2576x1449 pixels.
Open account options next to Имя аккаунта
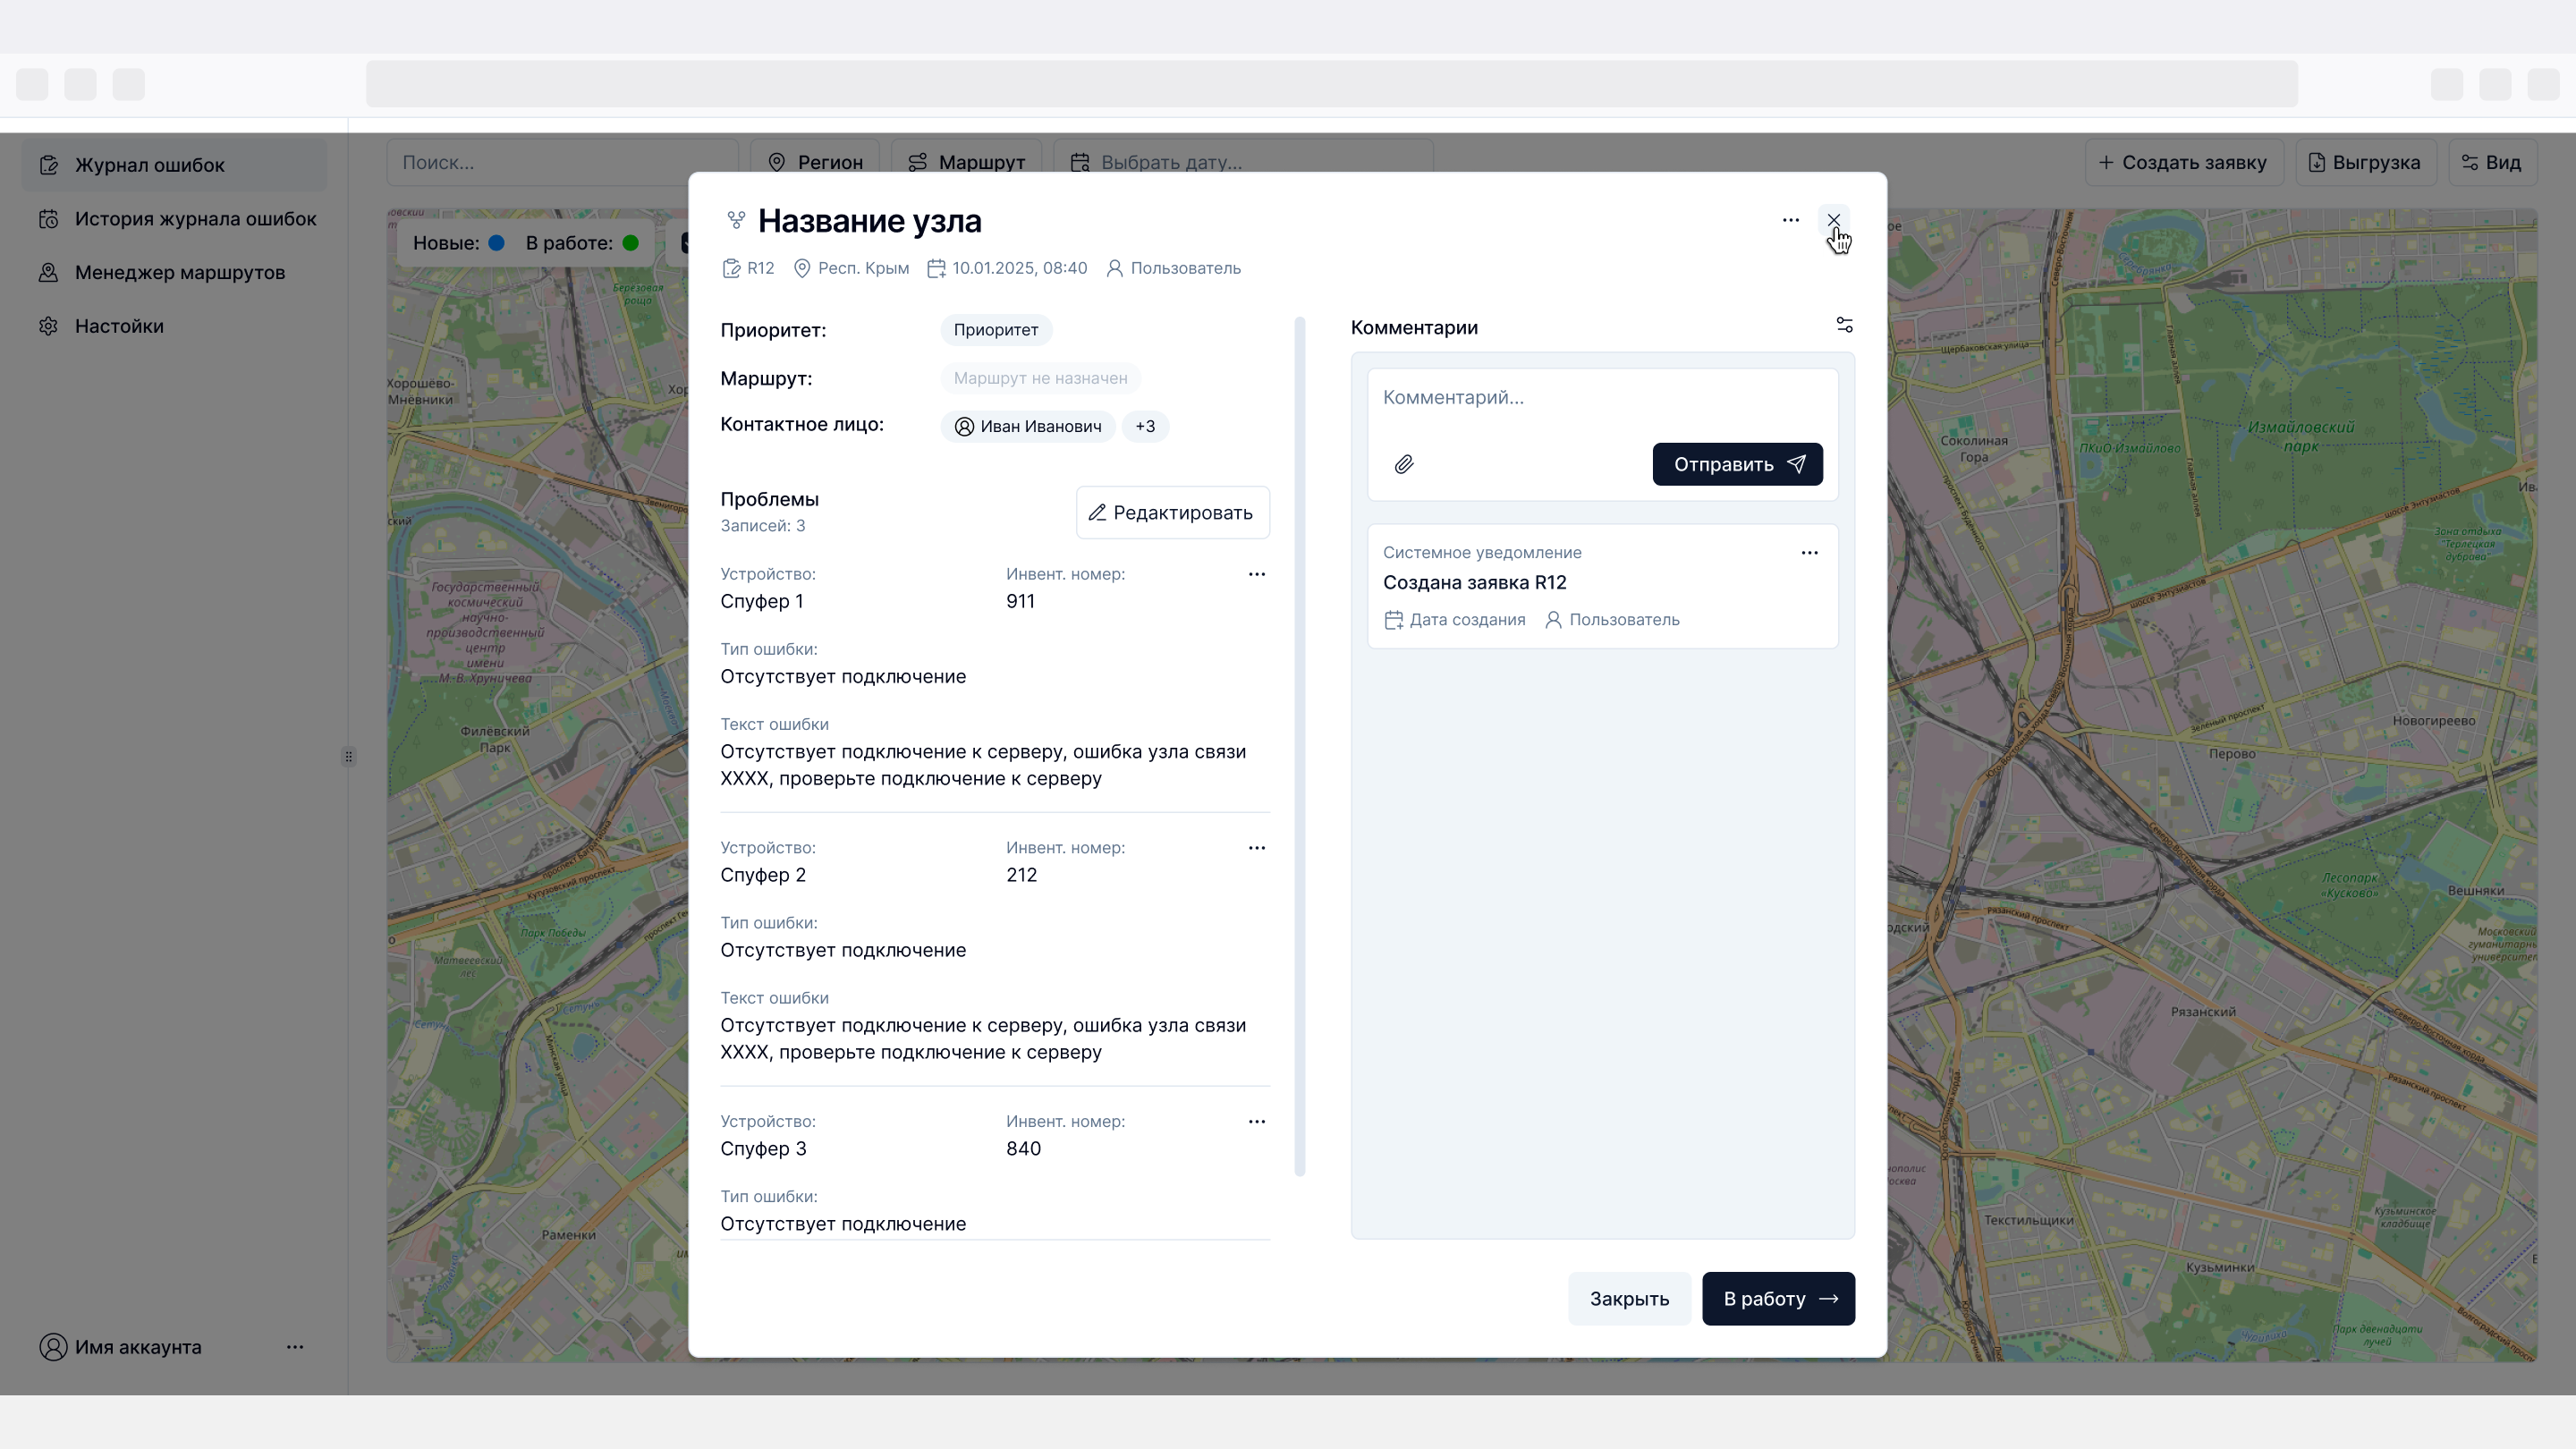click(294, 1347)
